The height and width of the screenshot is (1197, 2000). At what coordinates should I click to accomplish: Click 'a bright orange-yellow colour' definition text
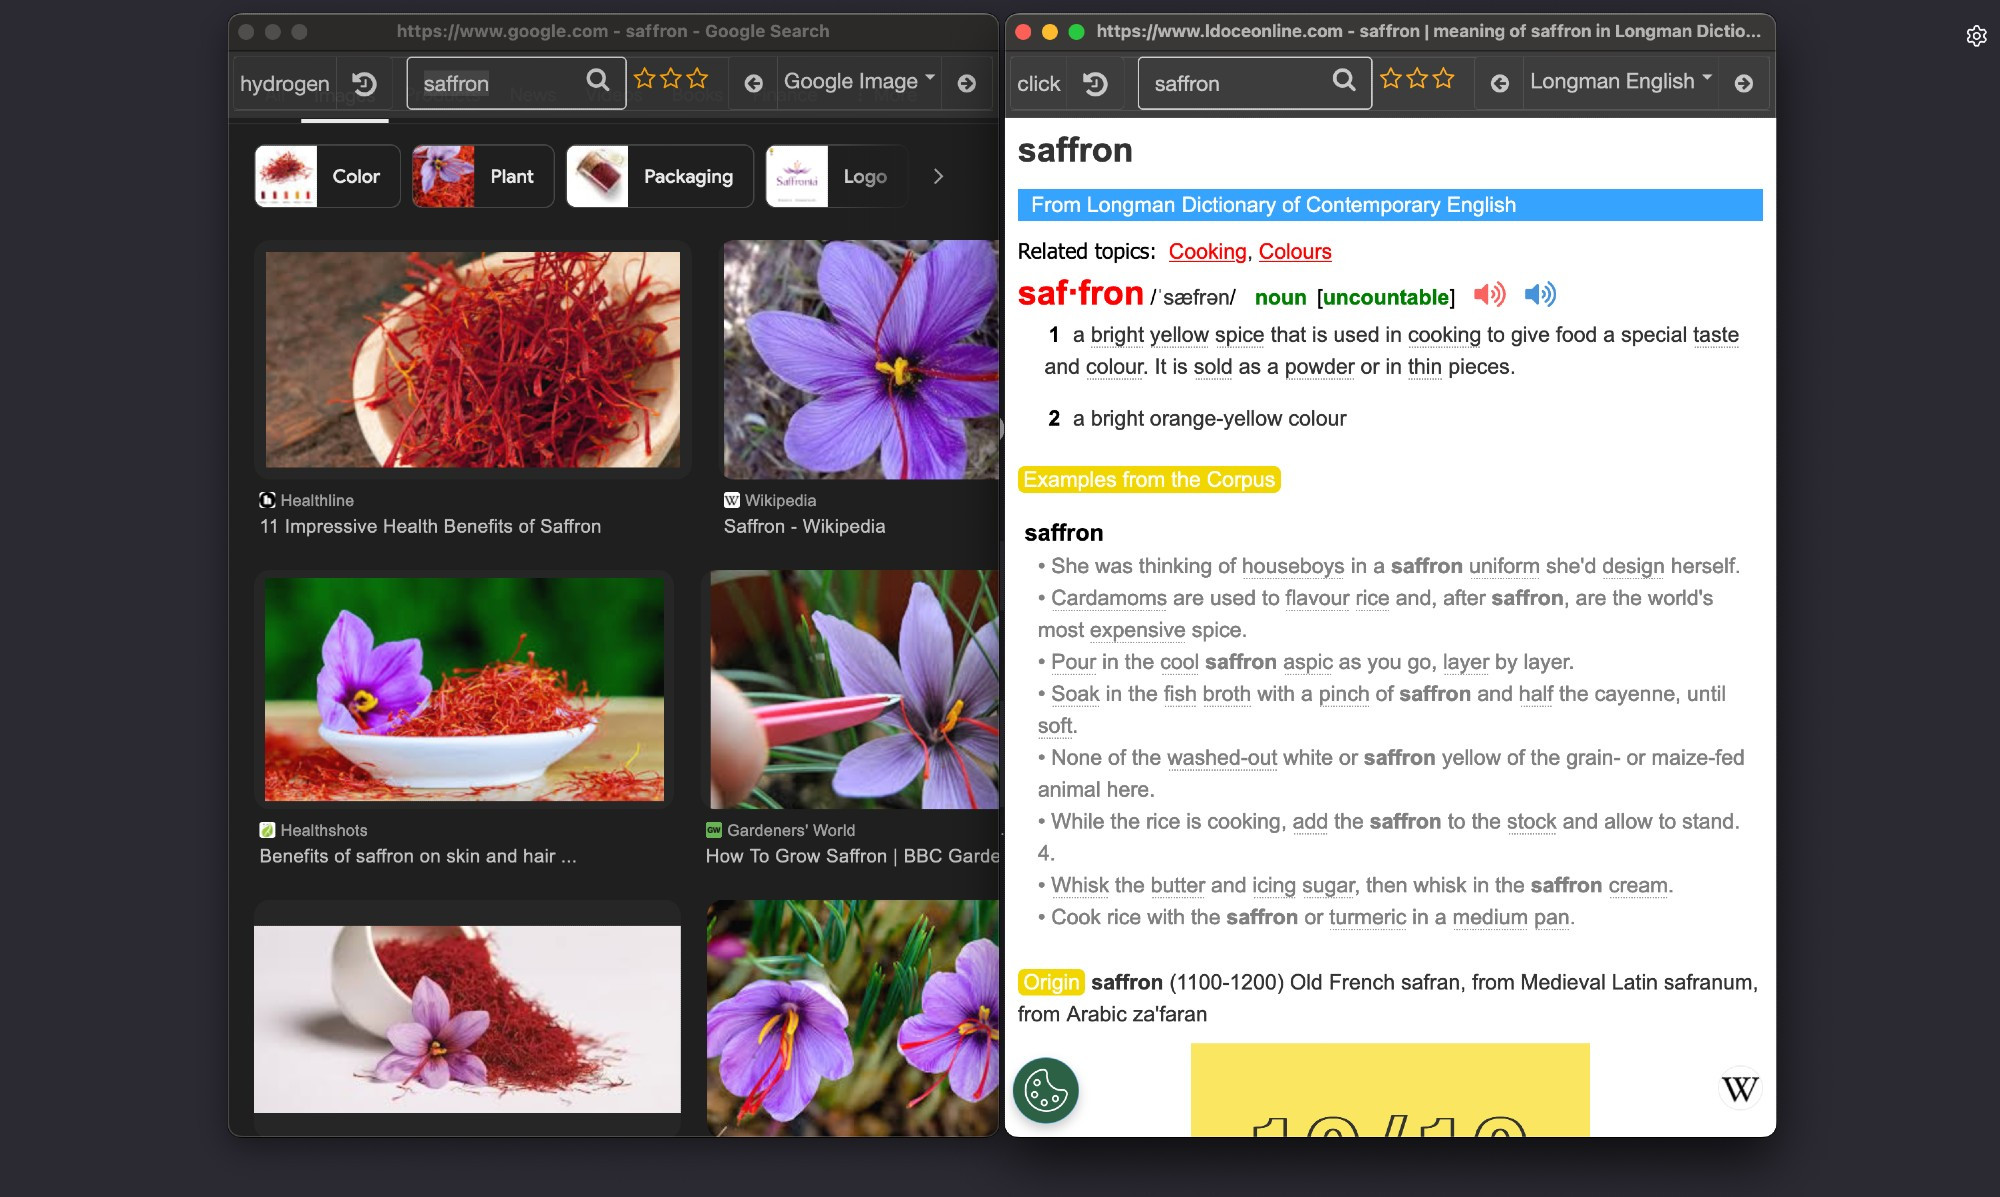(1209, 420)
